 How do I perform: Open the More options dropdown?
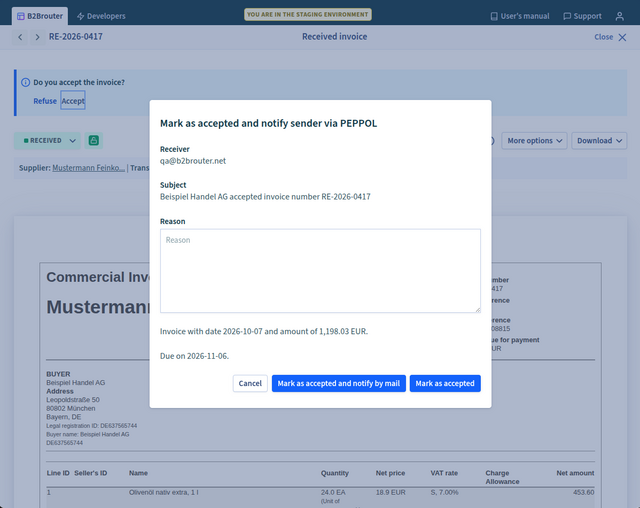click(x=534, y=140)
